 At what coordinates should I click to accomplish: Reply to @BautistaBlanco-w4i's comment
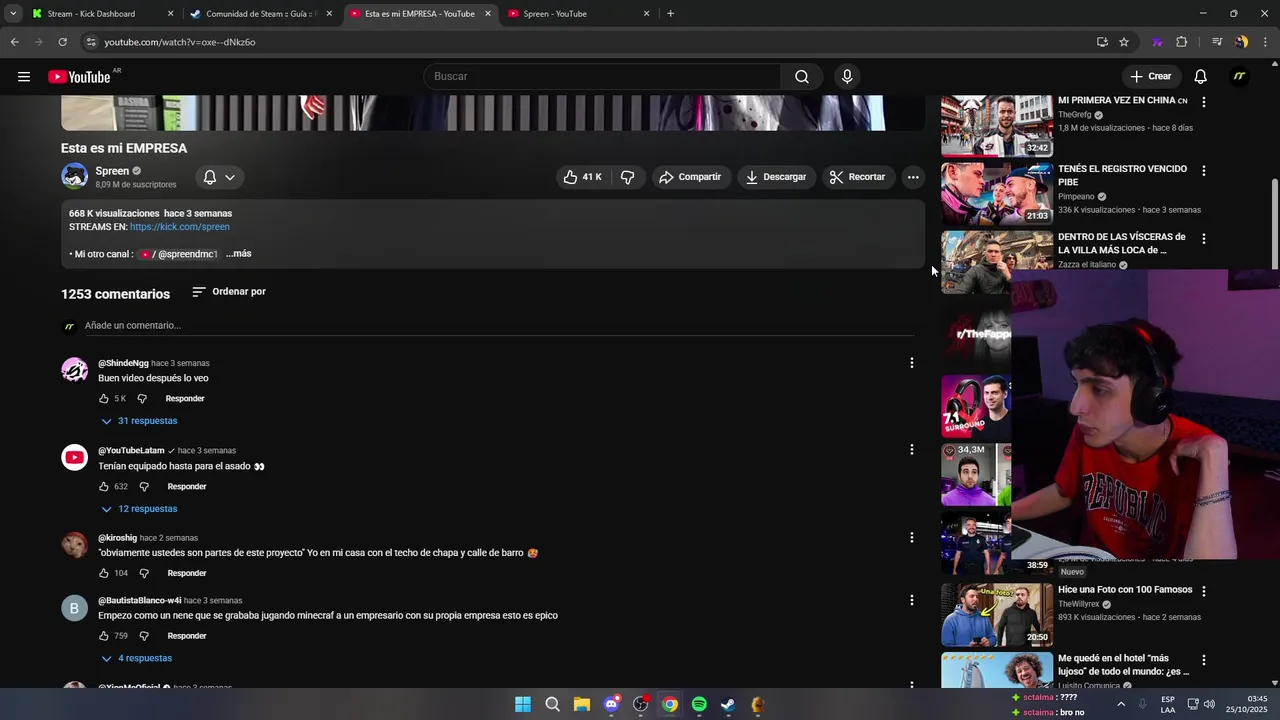click(187, 636)
